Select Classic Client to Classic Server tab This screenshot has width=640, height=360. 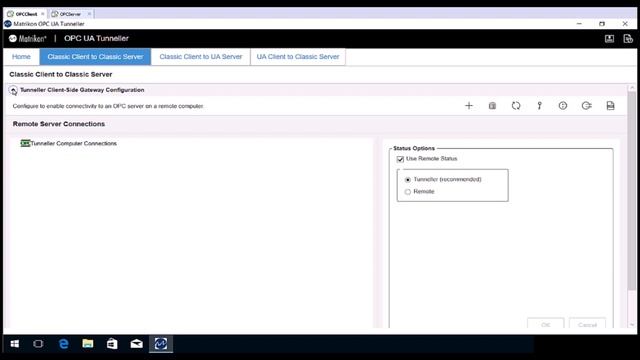coord(95,57)
